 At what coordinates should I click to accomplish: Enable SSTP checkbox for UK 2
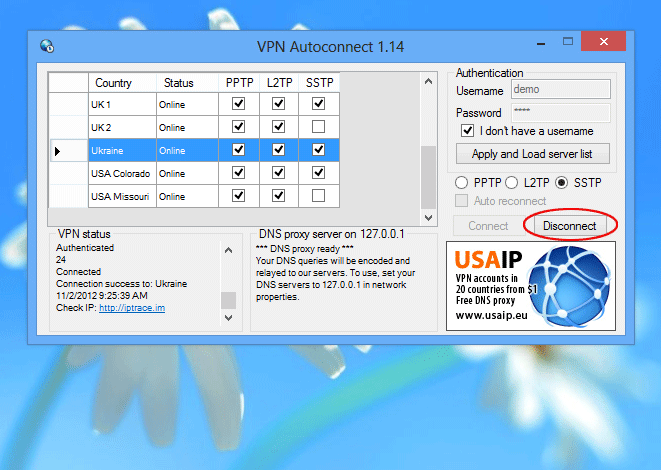pos(318,126)
